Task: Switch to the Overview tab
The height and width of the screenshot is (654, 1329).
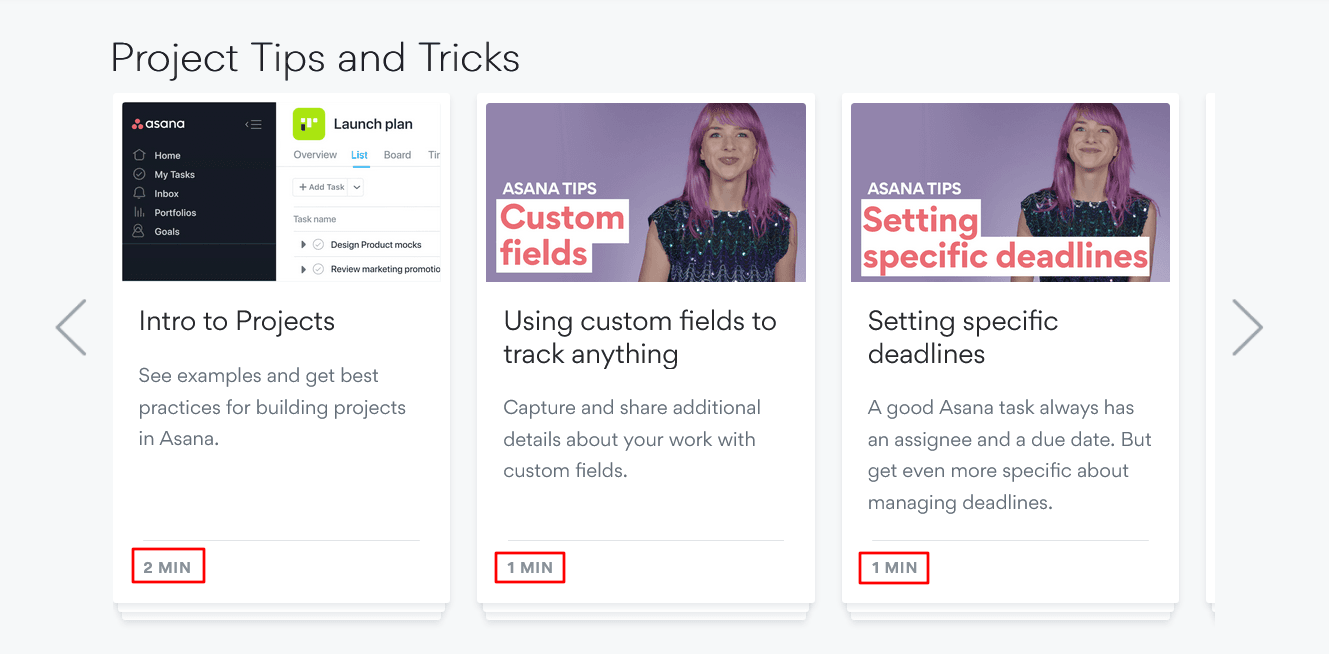Action: 315,155
